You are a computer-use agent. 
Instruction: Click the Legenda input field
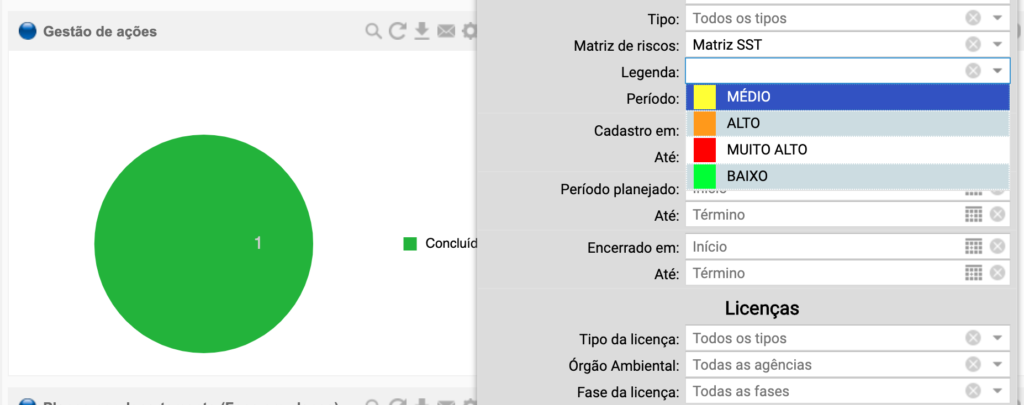[820, 71]
